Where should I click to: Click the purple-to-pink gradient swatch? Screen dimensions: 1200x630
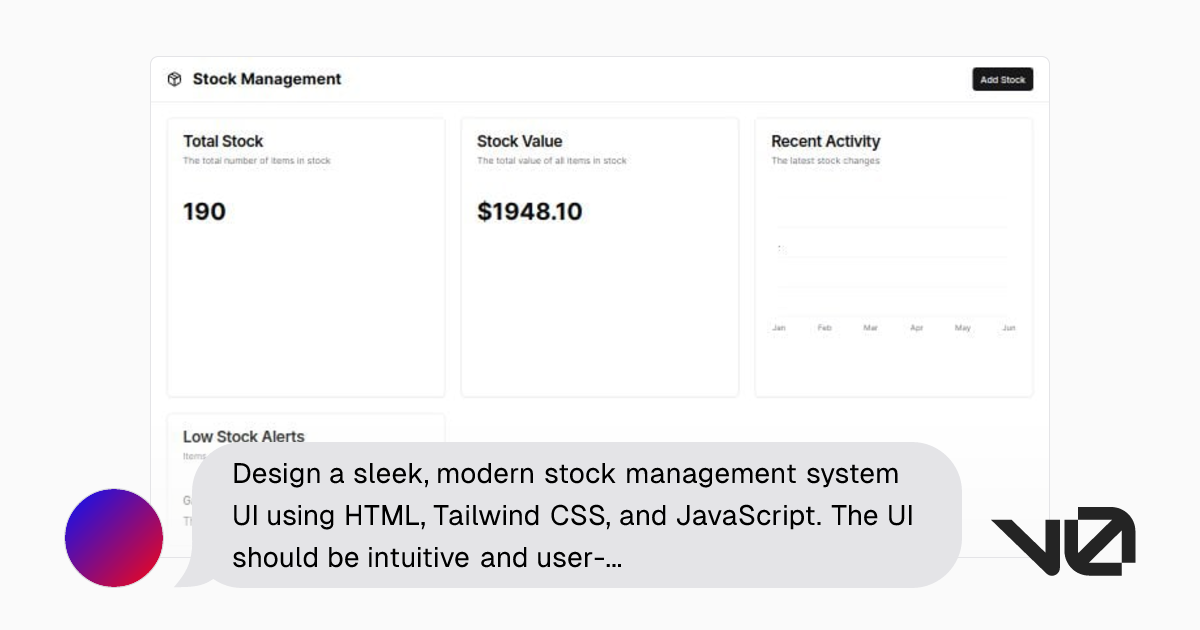tap(113, 537)
